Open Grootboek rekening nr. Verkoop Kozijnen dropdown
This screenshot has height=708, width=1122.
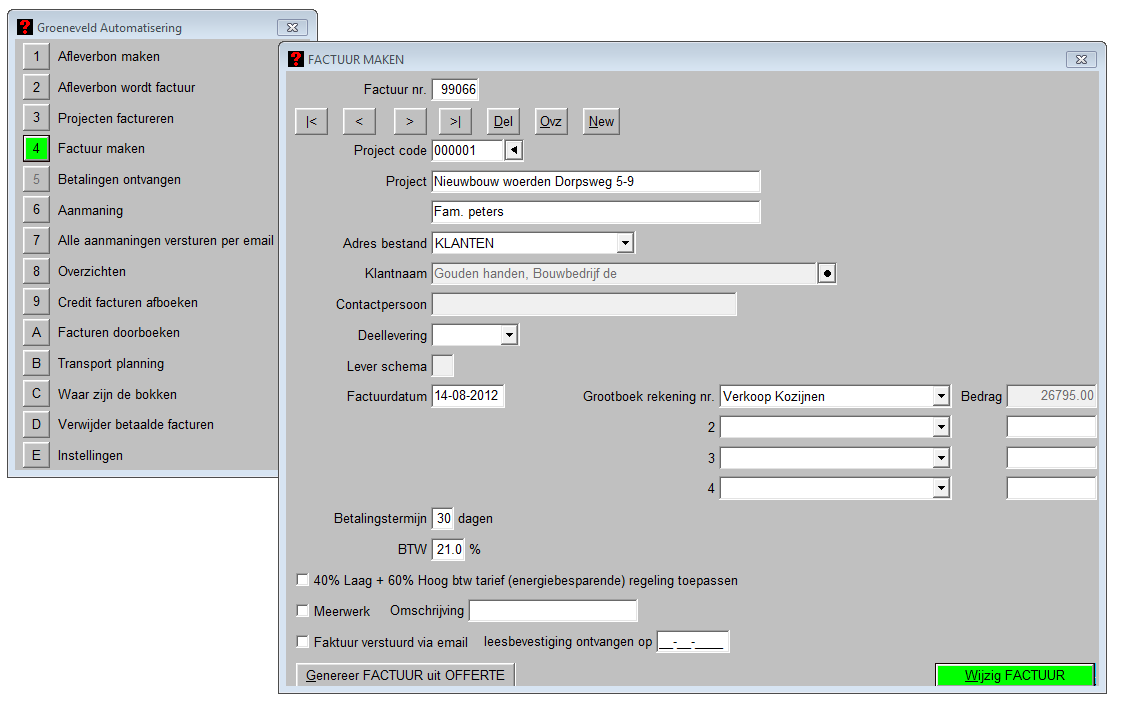click(x=940, y=397)
